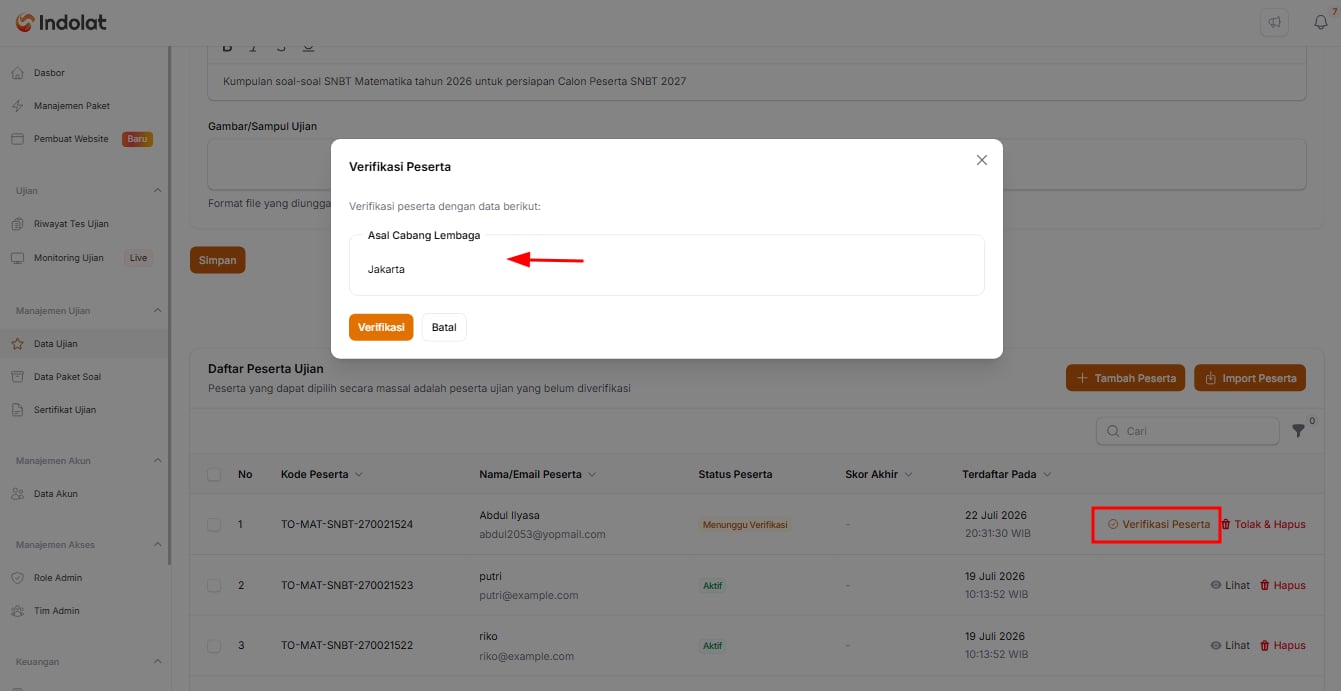1341x691 pixels.
Task: Click the Riwayat Tes Ujian icon
Action: pos(17,224)
